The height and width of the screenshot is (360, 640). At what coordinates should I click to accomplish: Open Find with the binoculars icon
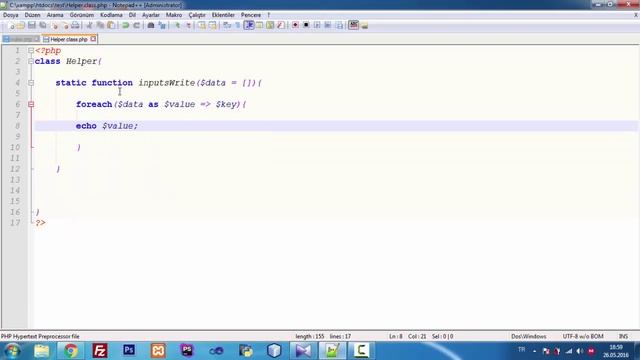[151, 25]
